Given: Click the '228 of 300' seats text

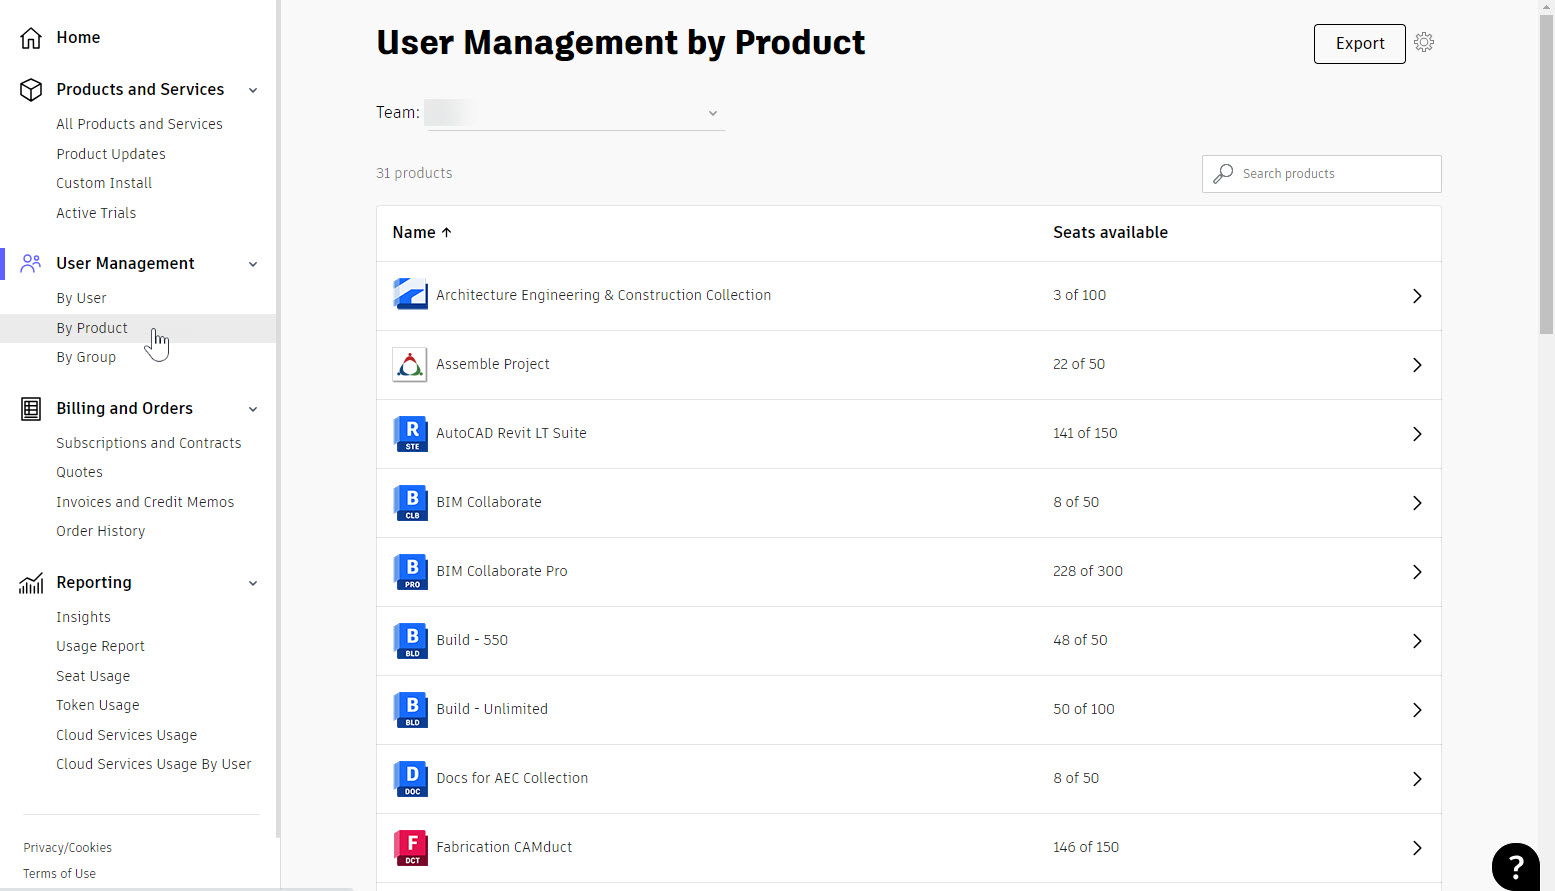Looking at the screenshot, I should pyautogui.click(x=1088, y=571).
